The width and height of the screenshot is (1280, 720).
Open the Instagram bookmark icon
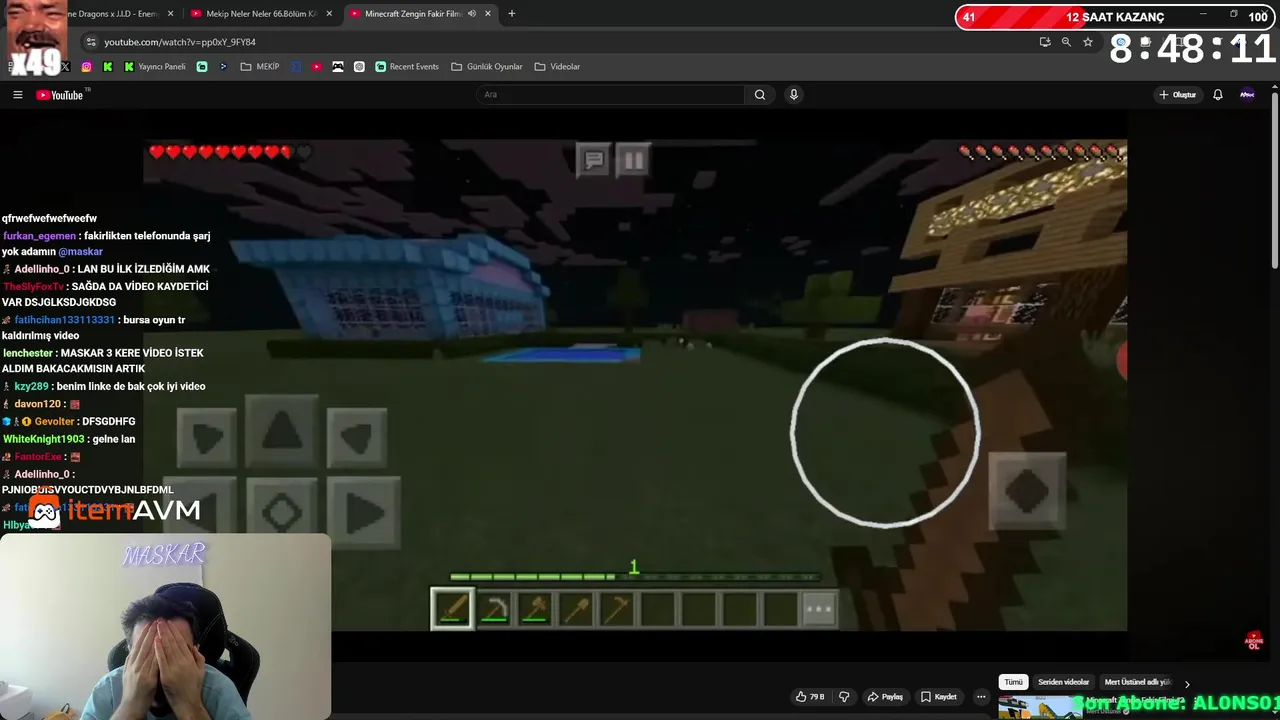86,67
